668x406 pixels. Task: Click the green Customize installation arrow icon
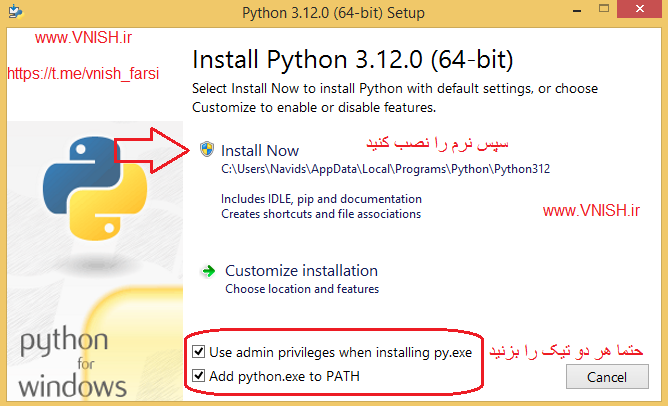(208, 271)
